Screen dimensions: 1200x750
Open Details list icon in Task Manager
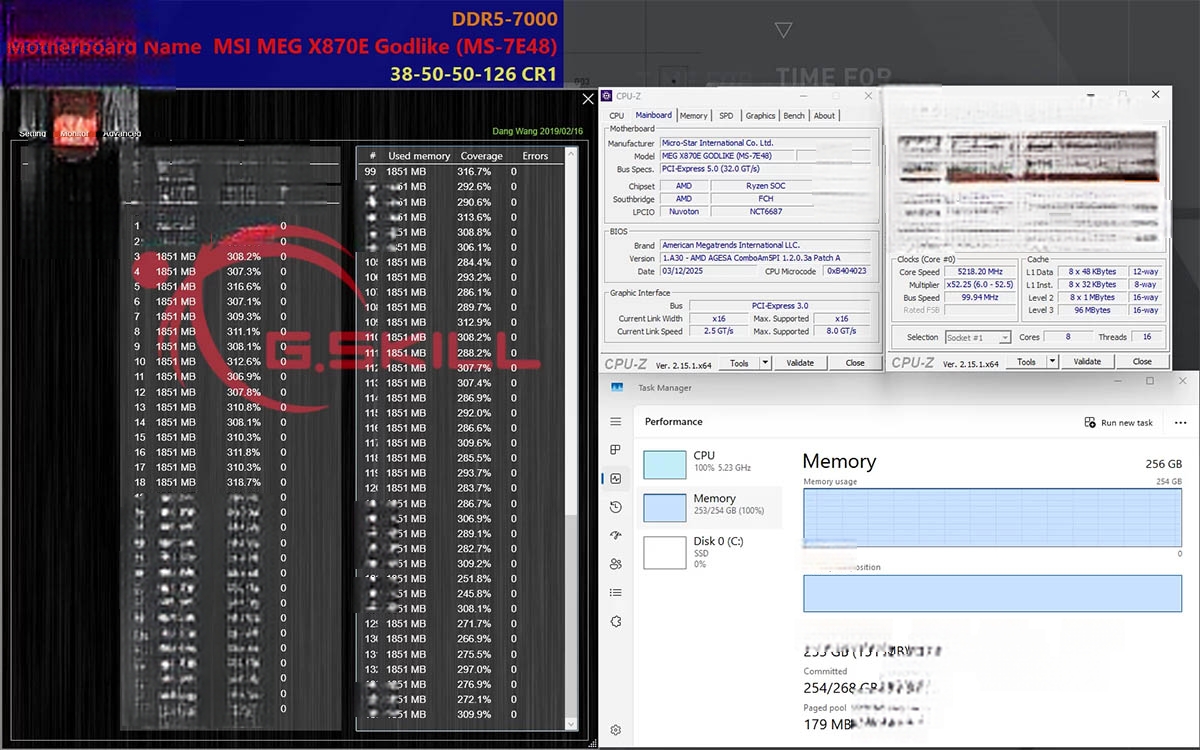point(616,593)
